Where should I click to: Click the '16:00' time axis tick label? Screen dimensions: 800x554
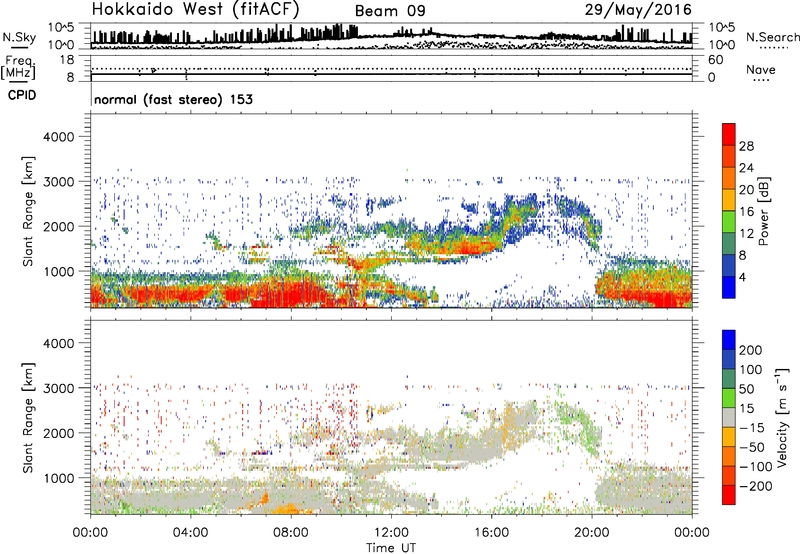[x=492, y=533]
